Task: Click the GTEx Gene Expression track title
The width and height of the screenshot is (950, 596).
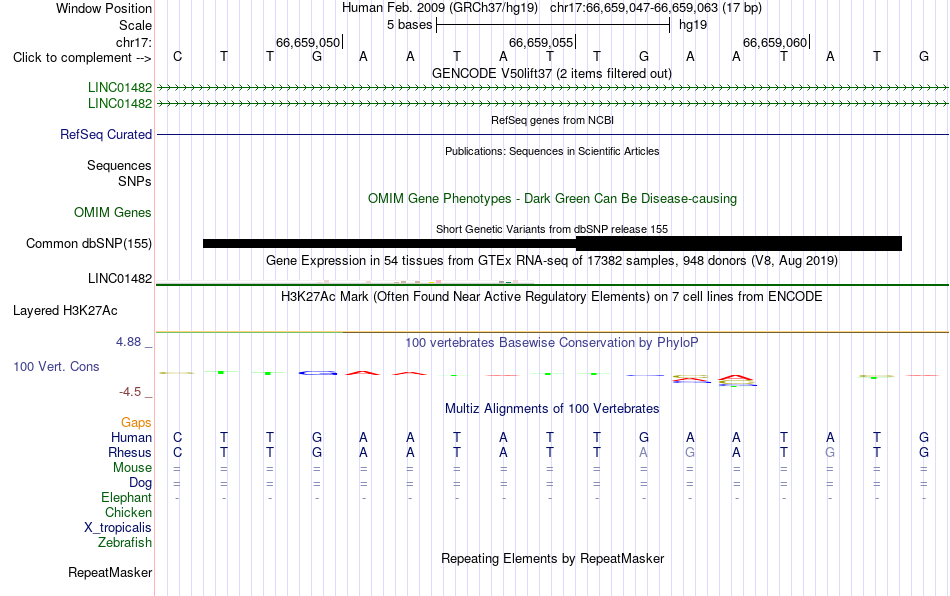Action: (552, 261)
